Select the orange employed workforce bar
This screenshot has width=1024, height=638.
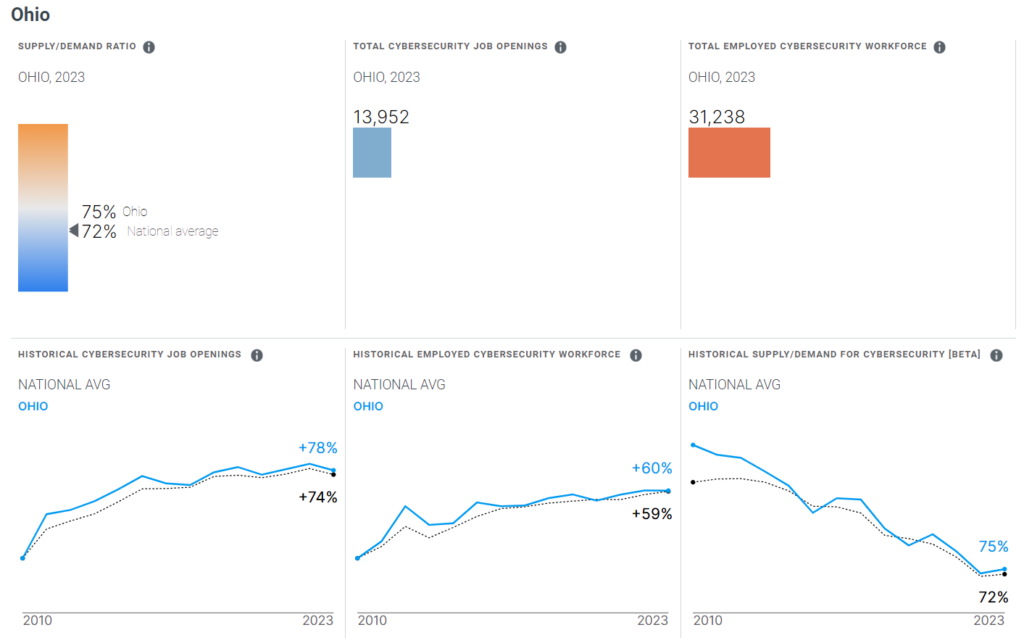click(x=729, y=152)
